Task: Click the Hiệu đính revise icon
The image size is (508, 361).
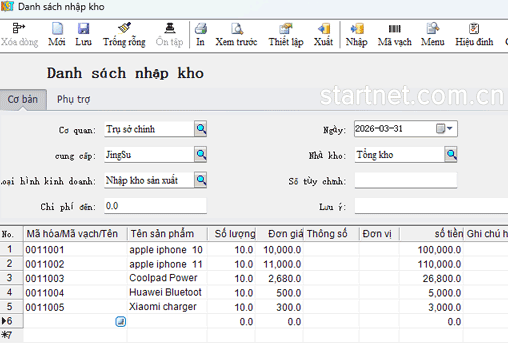Action: click(x=474, y=28)
